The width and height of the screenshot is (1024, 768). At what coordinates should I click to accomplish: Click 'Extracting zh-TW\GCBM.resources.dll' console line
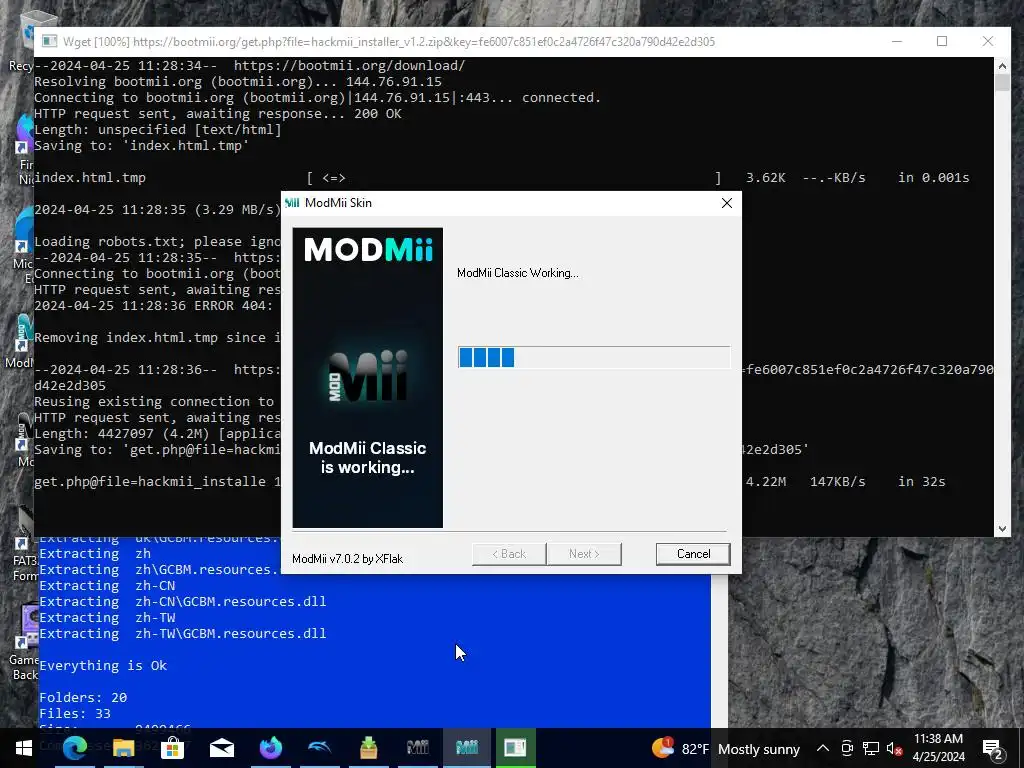(x=183, y=633)
